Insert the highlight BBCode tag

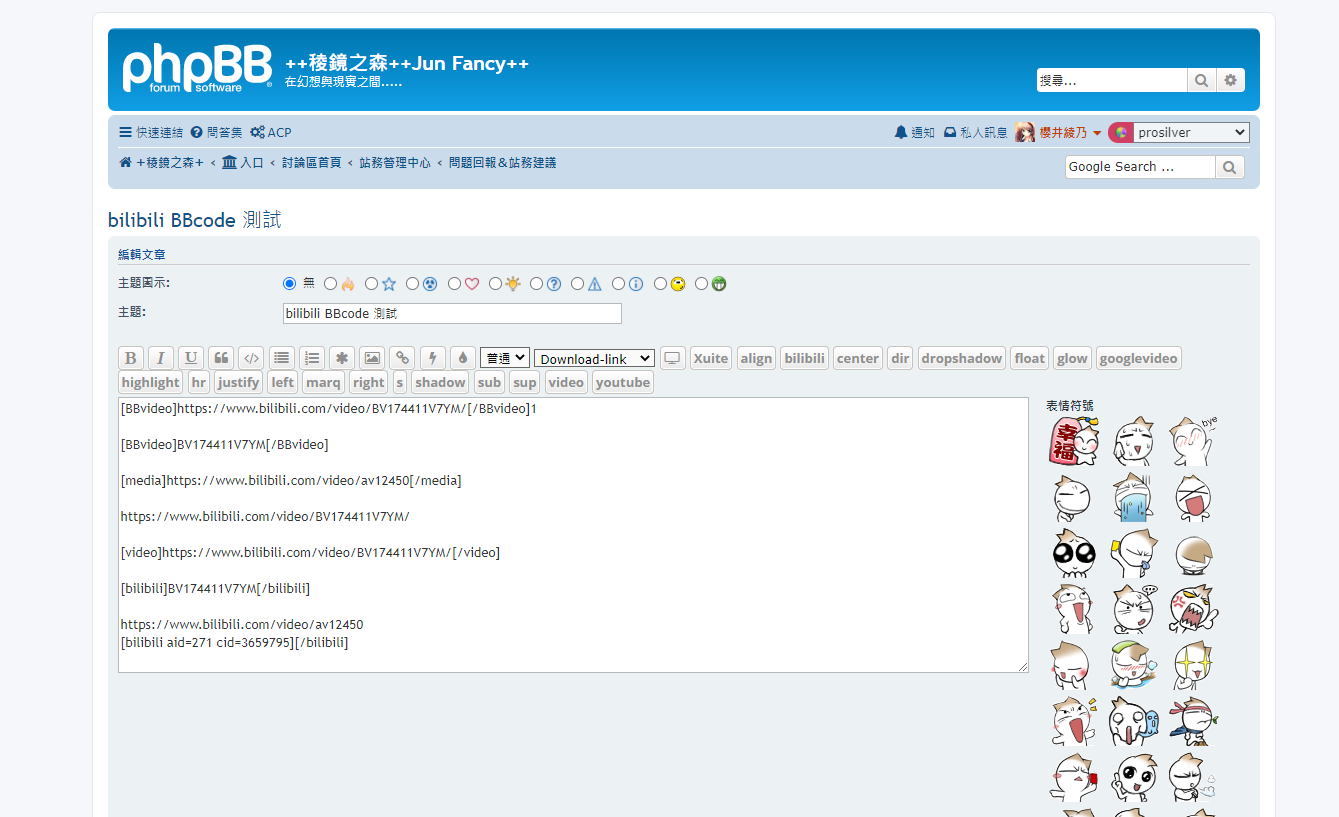coord(151,382)
